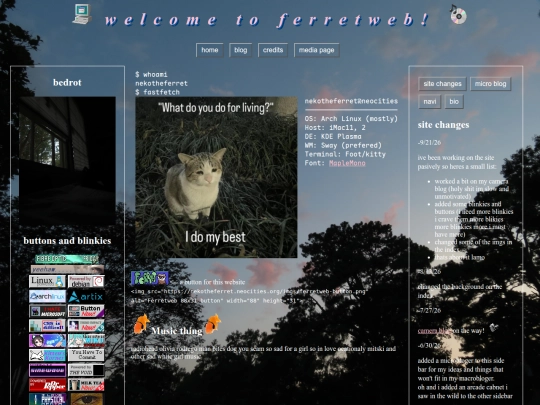Click the anime cat-ear girl badge
The image size is (540, 405).
point(47,341)
